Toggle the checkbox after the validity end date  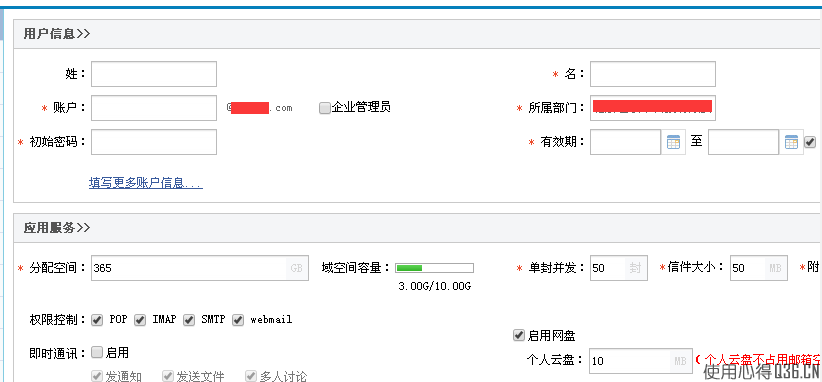point(810,142)
